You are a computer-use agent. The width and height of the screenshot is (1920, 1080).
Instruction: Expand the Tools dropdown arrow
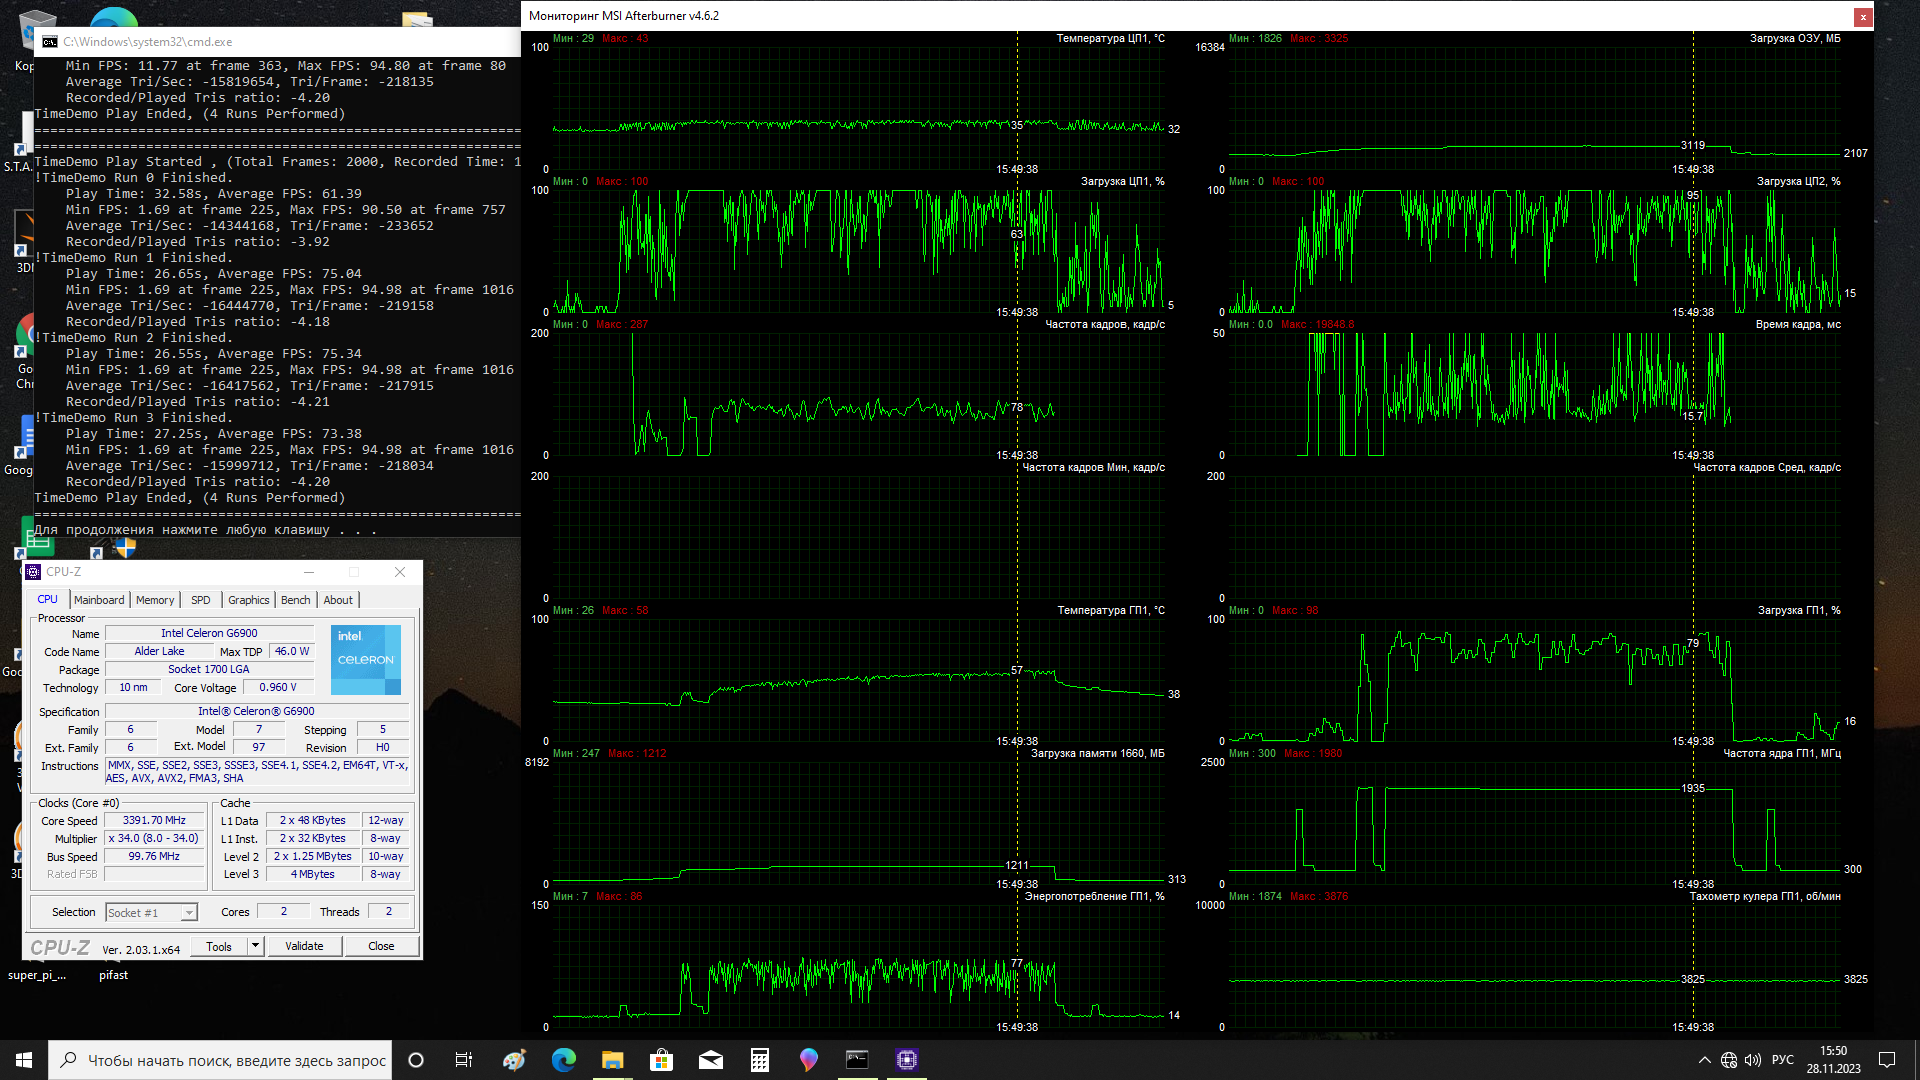[256, 946]
